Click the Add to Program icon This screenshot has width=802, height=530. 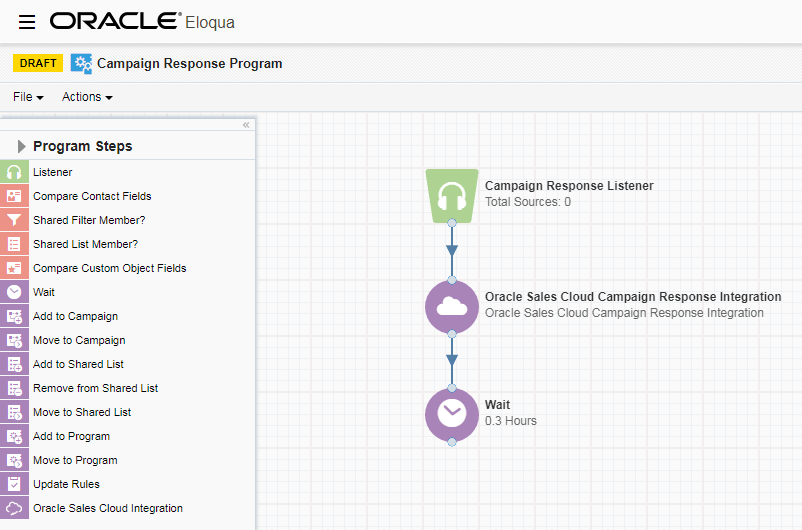[14, 436]
